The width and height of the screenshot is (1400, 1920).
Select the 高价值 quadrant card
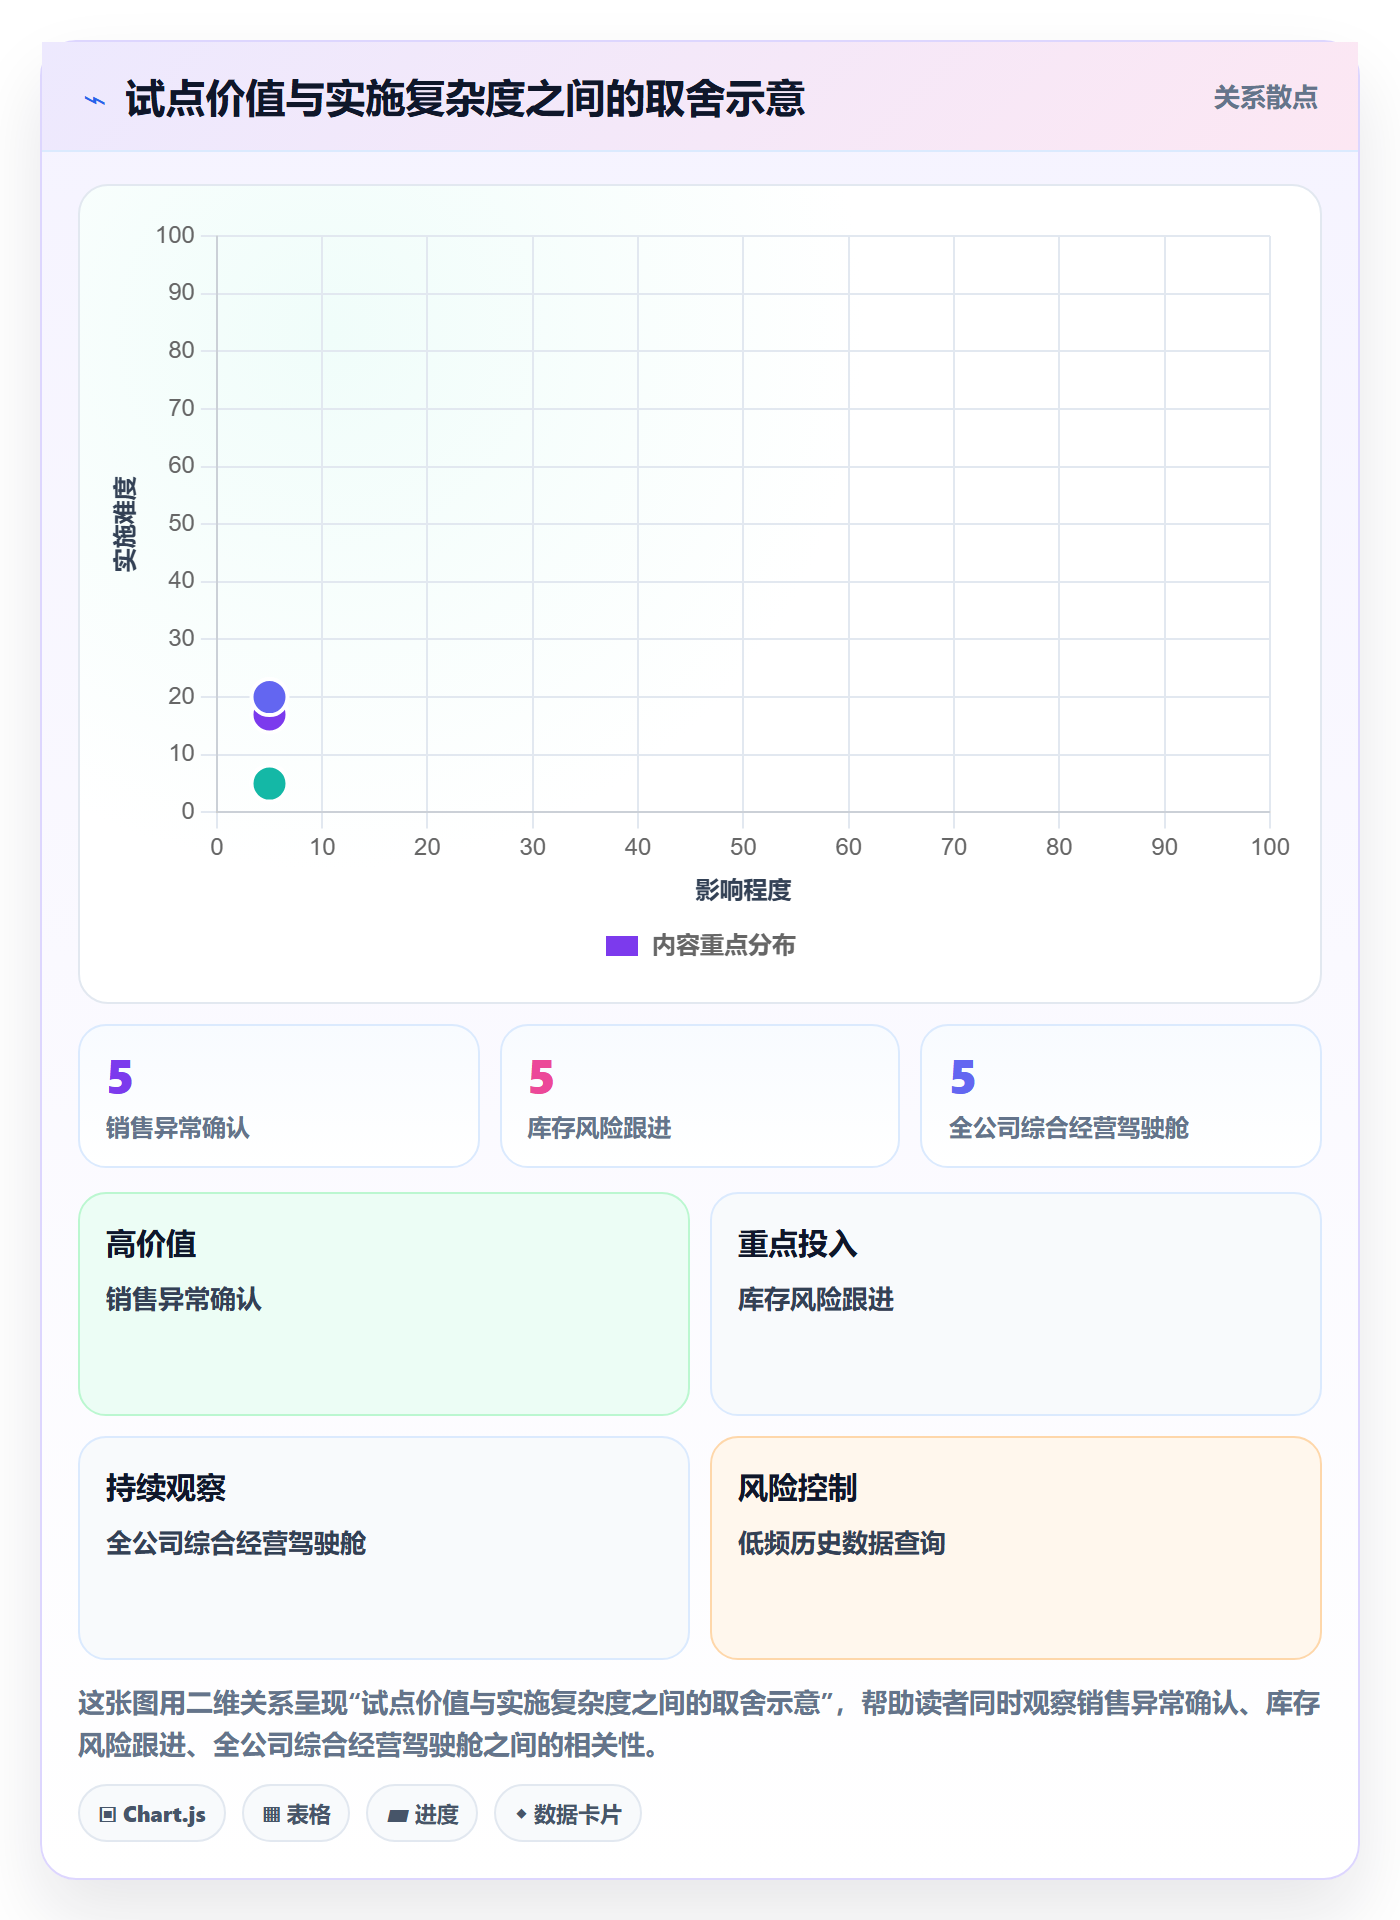pos(384,1304)
